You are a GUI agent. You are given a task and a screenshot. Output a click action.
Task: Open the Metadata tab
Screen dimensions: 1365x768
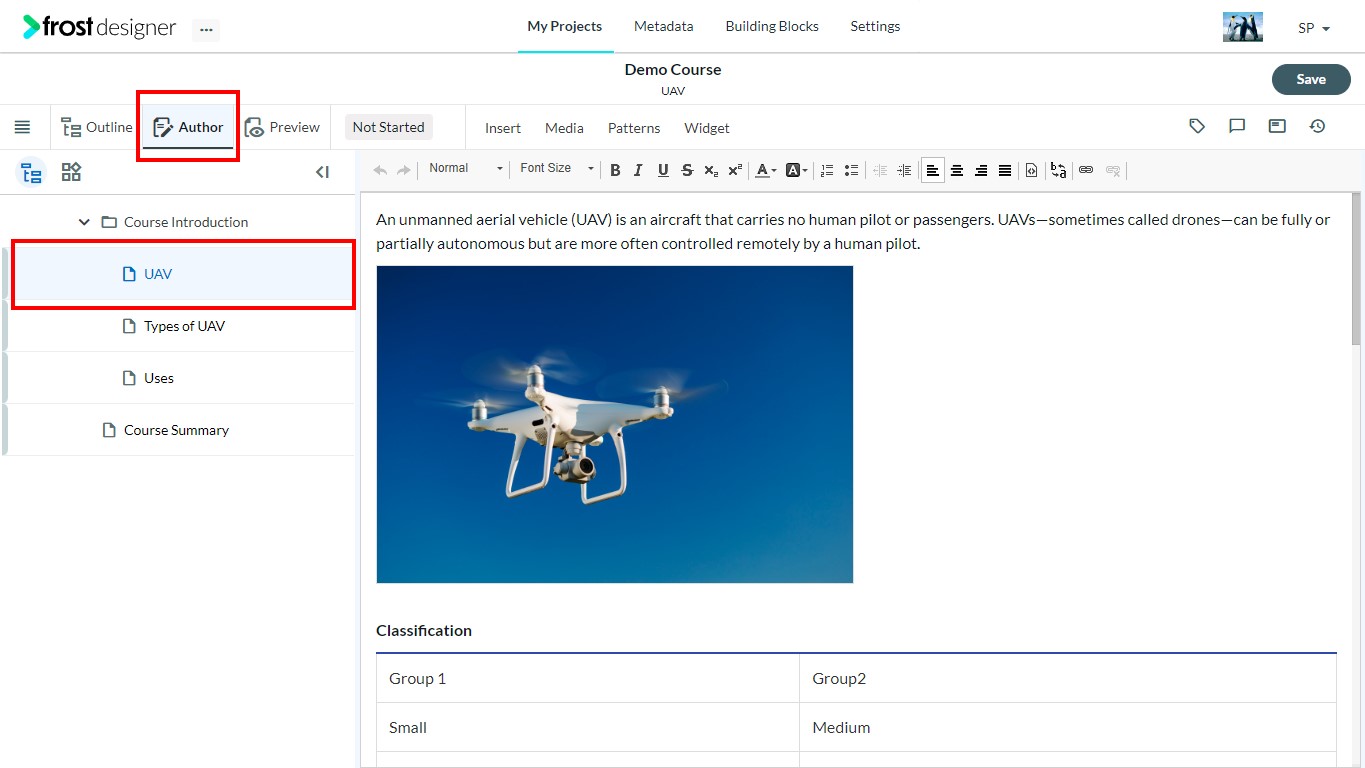663,26
